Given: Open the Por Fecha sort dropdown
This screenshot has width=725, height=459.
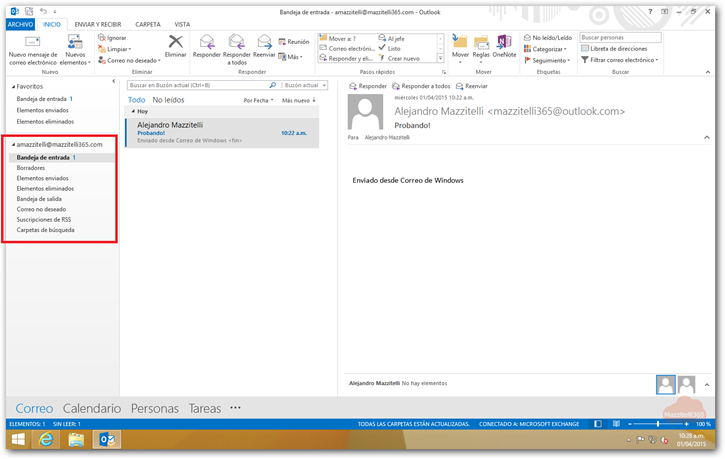Looking at the screenshot, I should [x=258, y=101].
